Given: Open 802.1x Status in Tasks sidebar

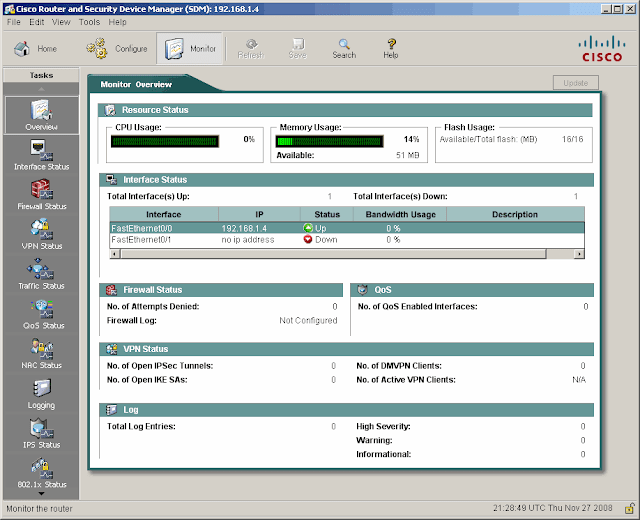Looking at the screenshot, I should (x=41, y=473).
